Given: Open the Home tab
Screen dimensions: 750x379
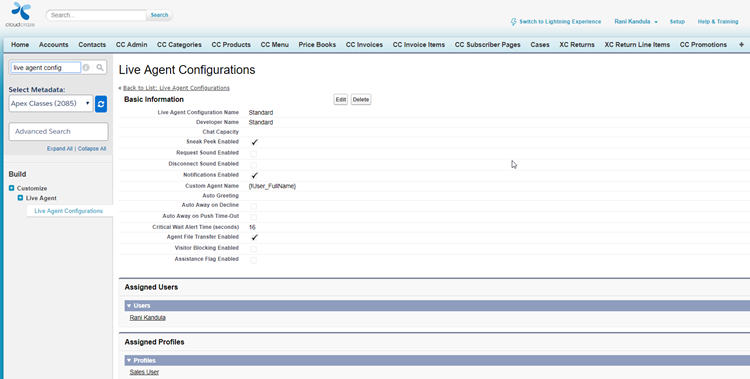Looking at the screenshot, I should [x=20, y=45].
